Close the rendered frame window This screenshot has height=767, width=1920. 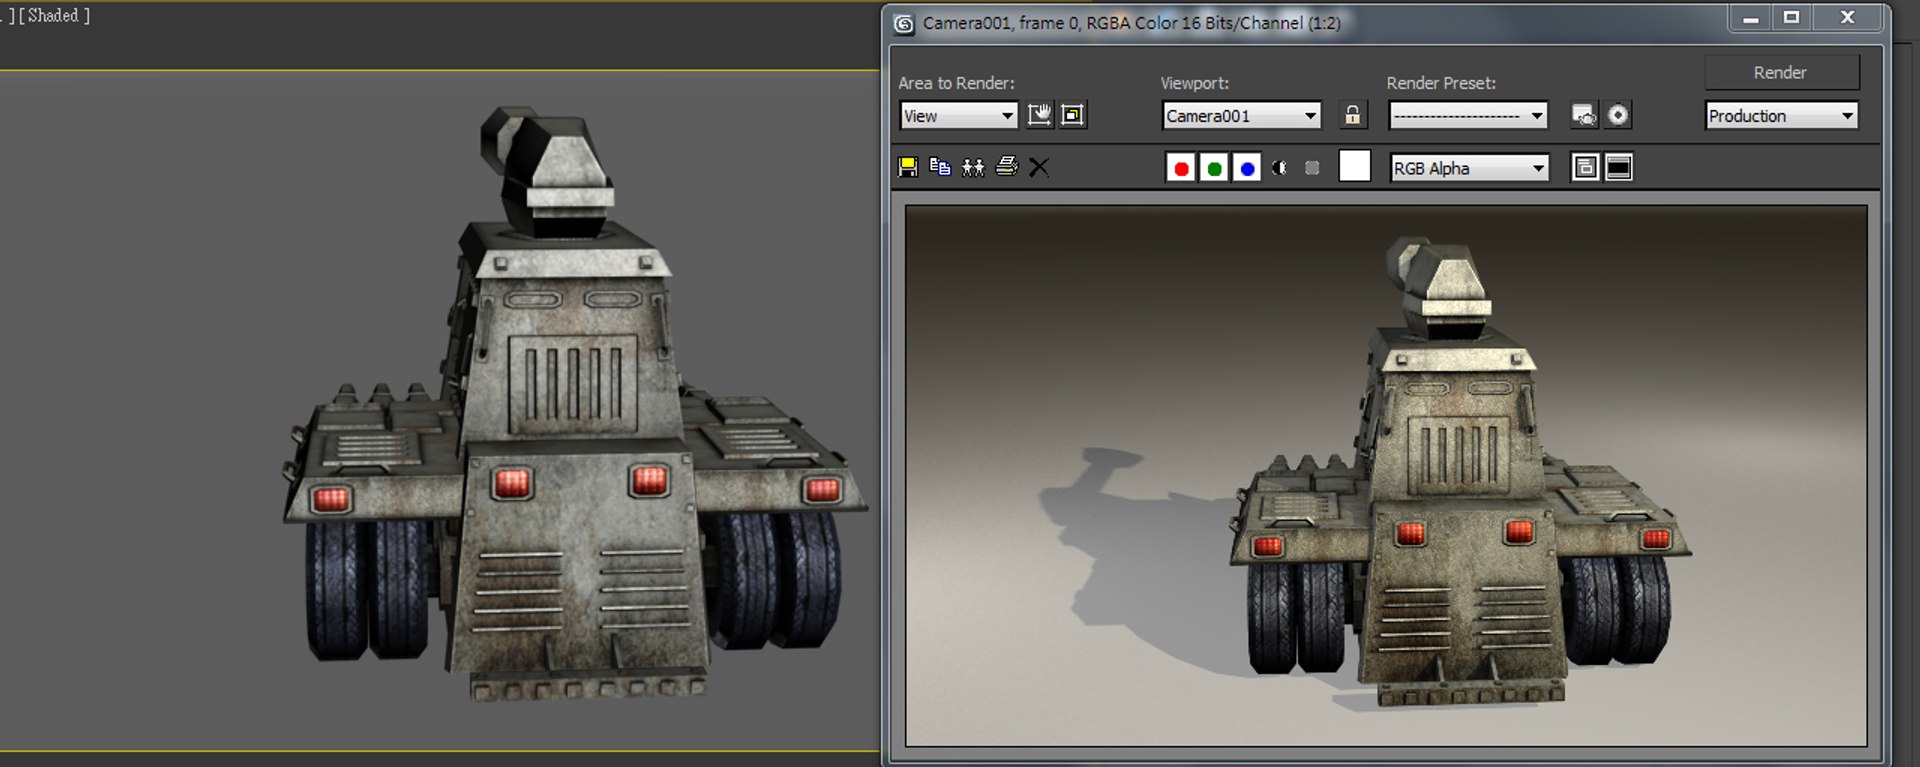coord(1848,18)
